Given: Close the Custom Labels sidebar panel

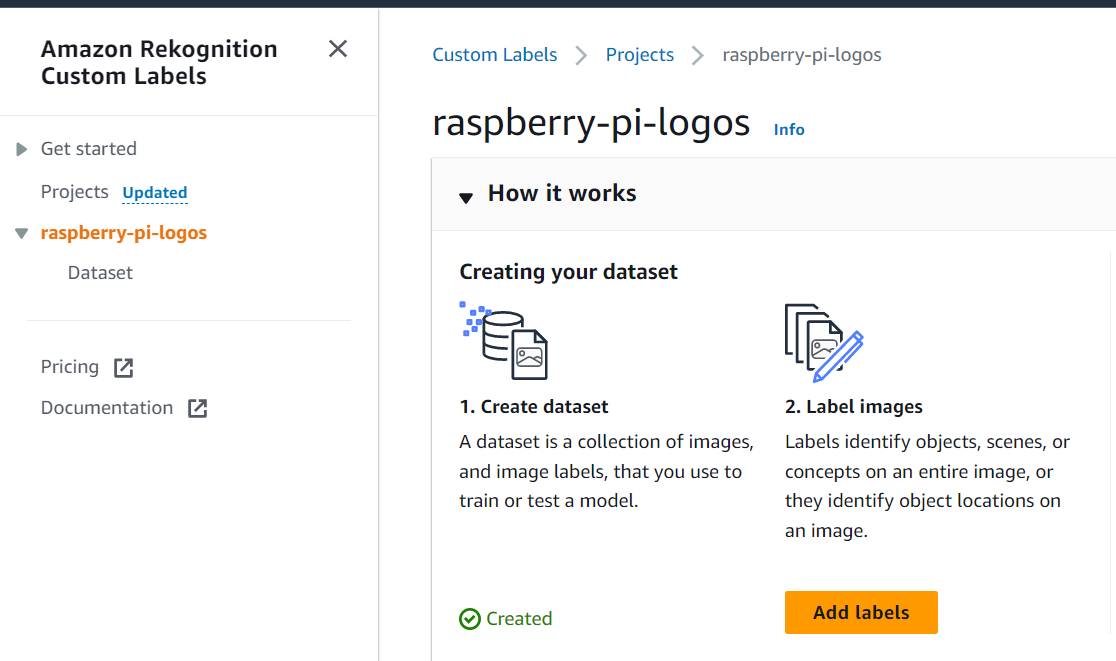Looking at the screenshot, I should [x=338, y=49].
